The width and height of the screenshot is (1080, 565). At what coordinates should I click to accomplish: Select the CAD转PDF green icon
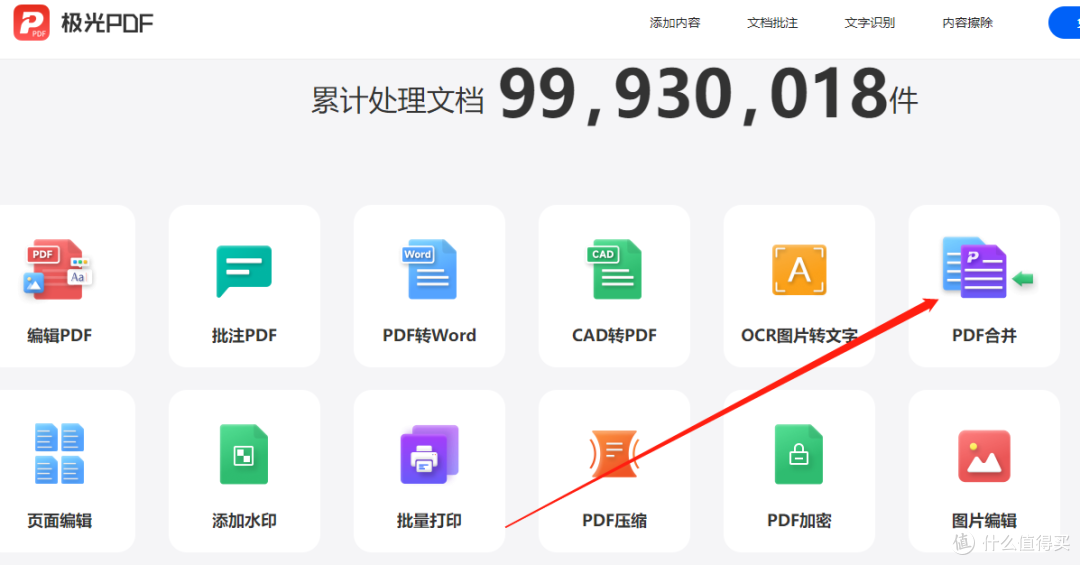614,269
